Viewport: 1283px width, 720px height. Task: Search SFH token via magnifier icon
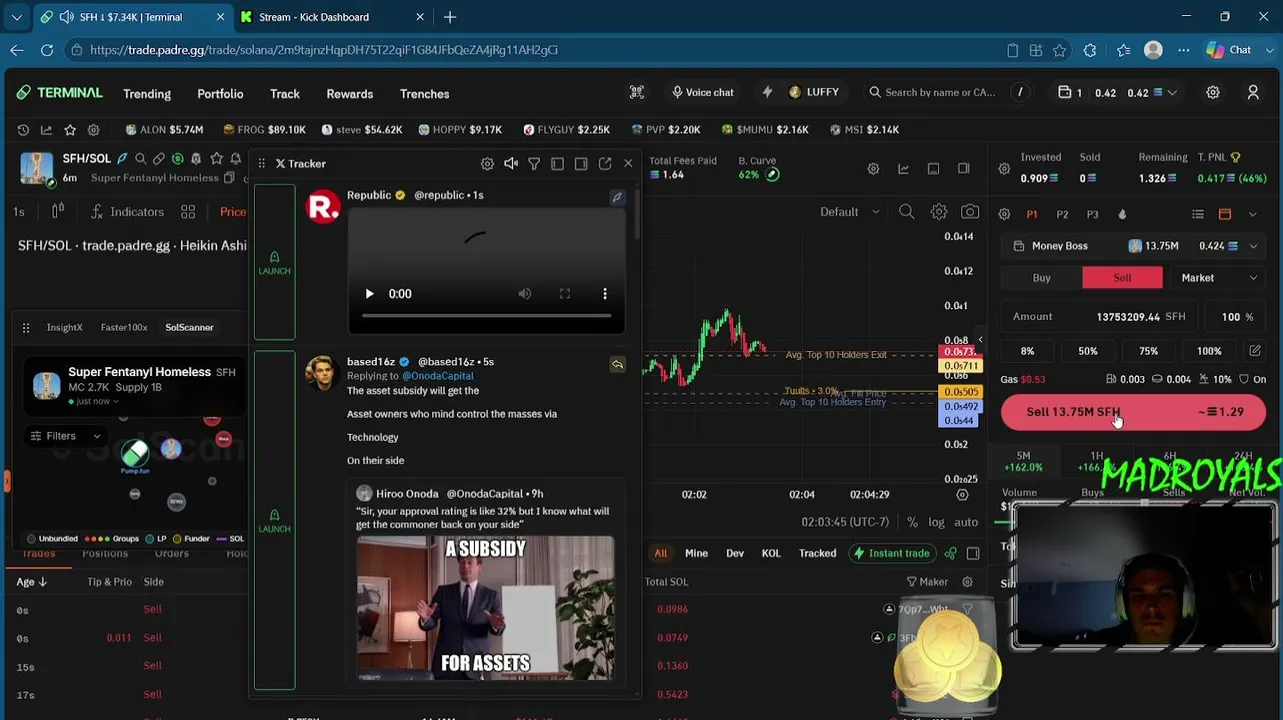click(141, 158)
